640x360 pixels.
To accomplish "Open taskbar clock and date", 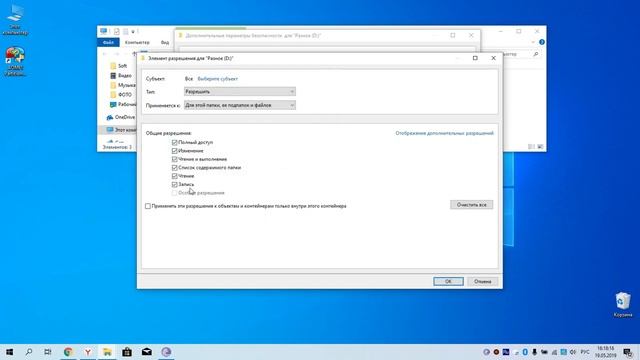I will pyautogui.click(x=606, y=352).
